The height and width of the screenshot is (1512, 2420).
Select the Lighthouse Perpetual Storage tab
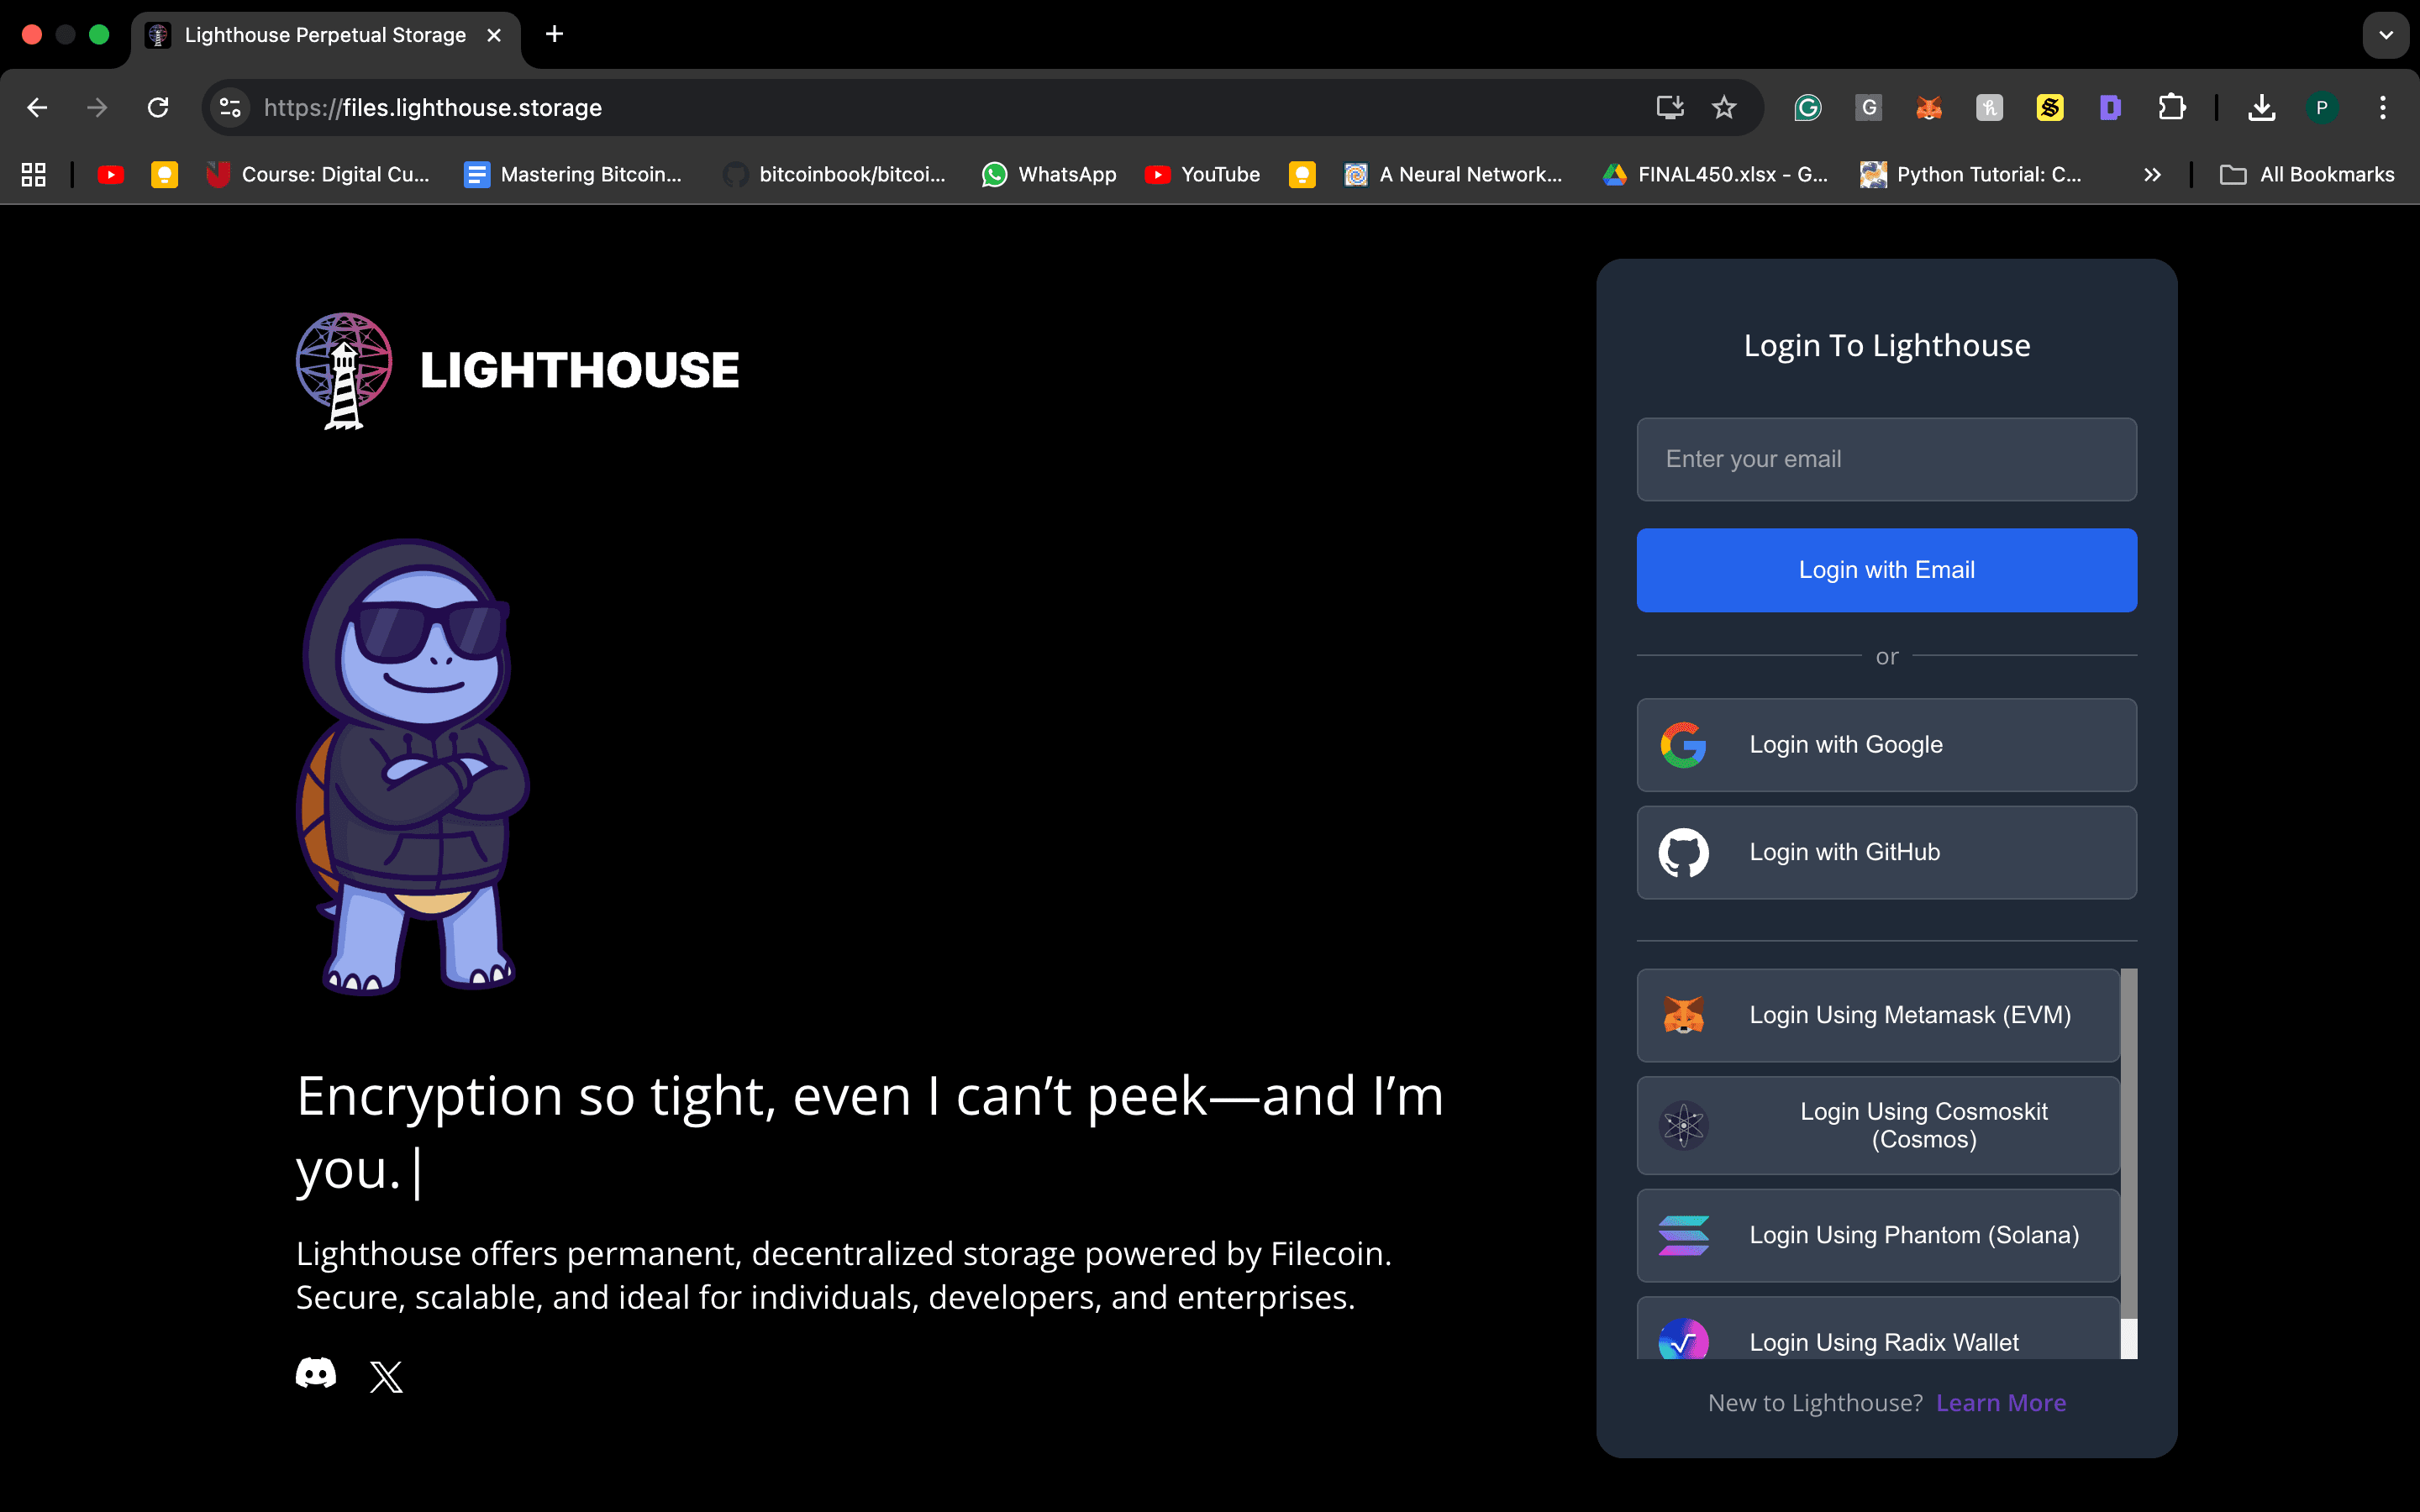(x=326, y=36)
